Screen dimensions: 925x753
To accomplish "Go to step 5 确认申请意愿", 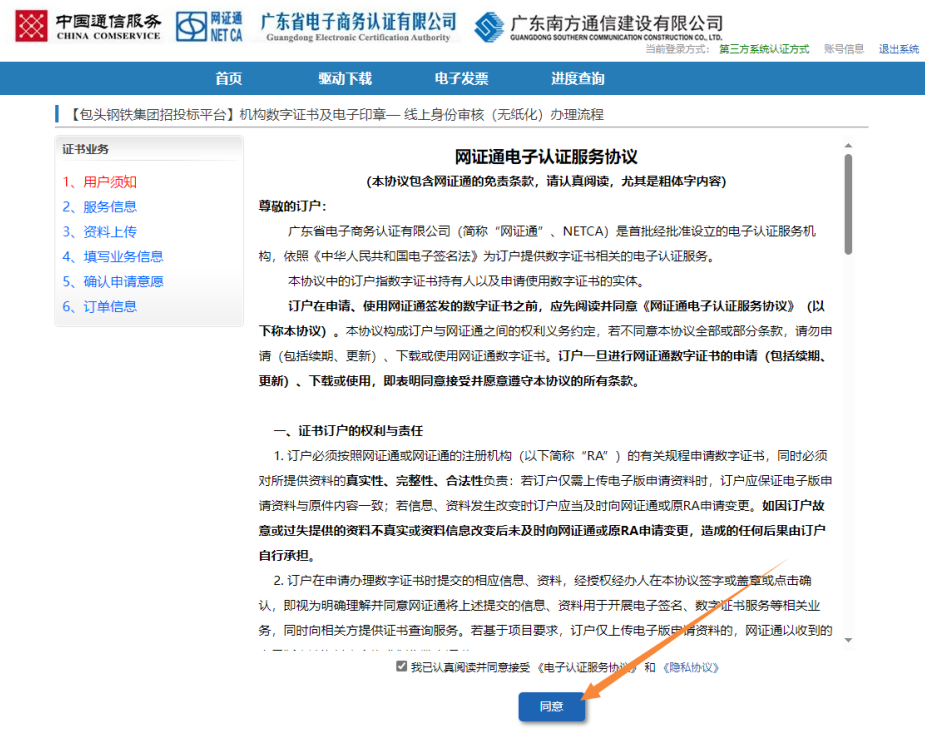I will click(112, 282).
